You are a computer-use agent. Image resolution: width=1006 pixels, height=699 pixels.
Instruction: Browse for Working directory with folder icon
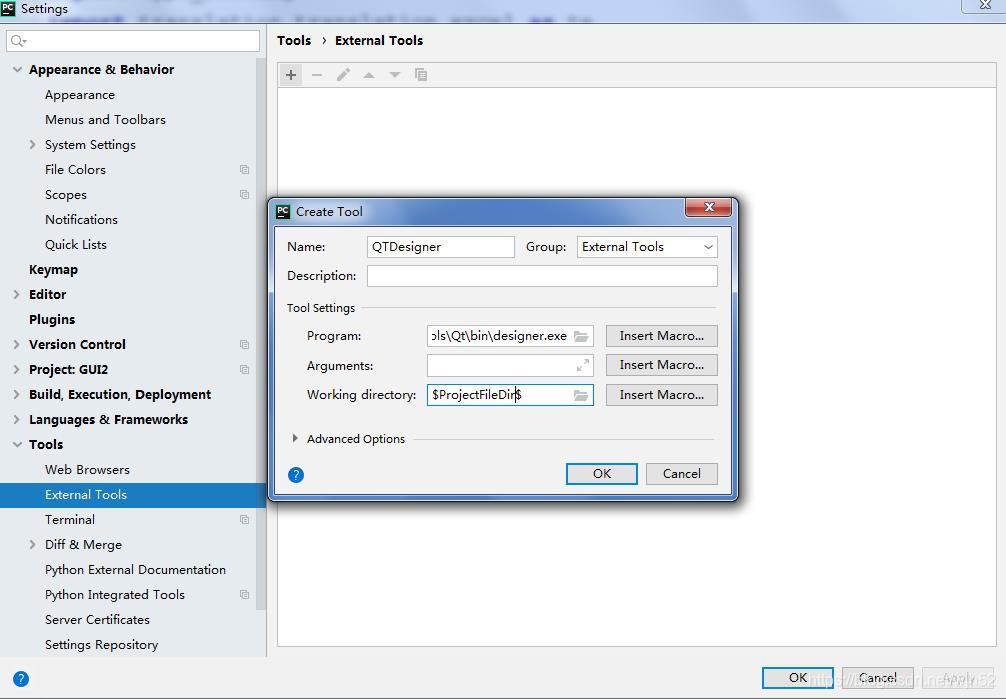(581, 395)
